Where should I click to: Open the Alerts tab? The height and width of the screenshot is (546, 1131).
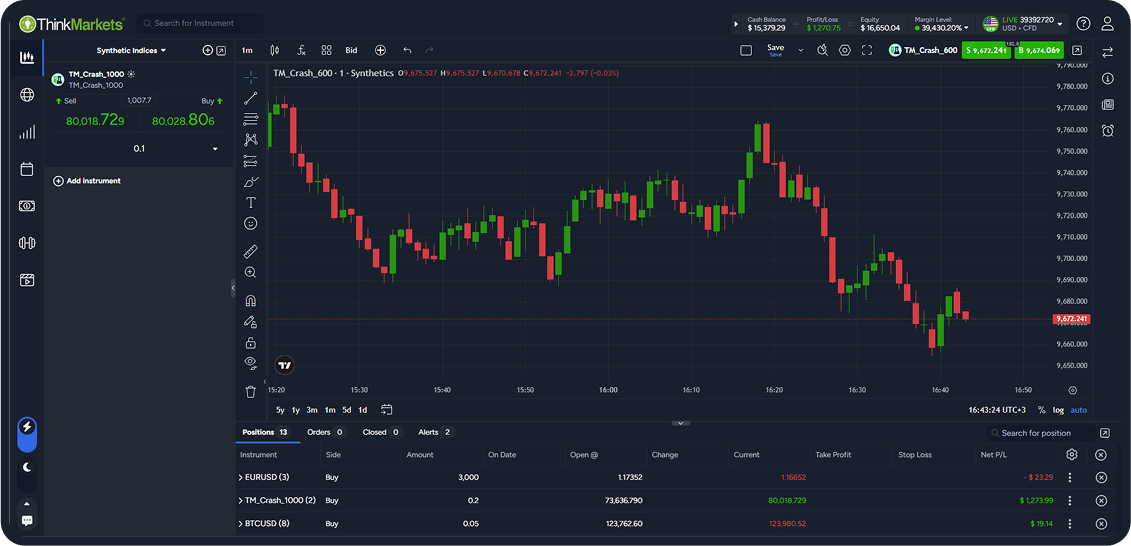[x=434, y=432]
